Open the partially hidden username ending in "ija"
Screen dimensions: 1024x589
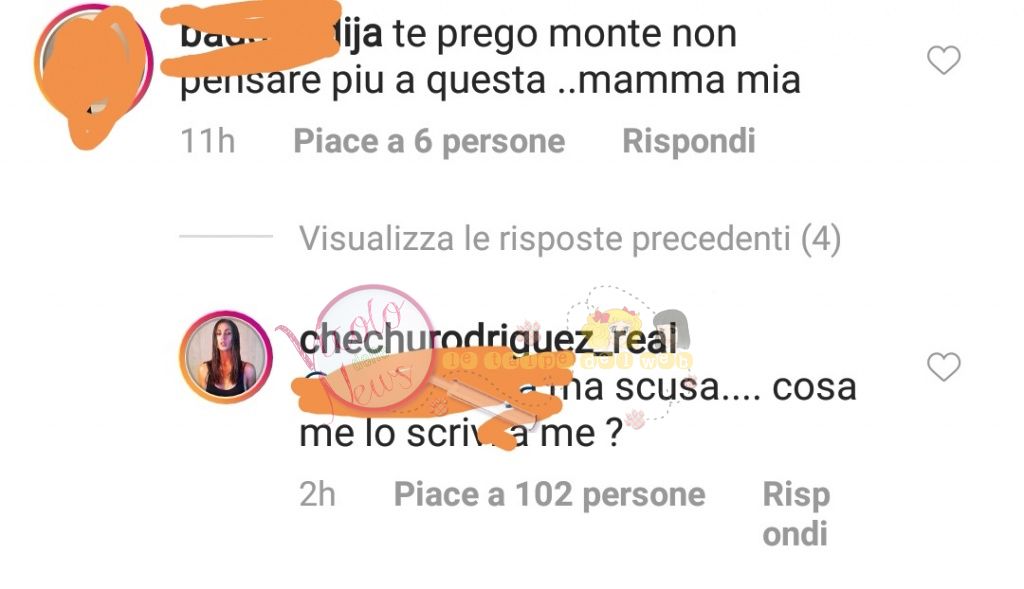(281, 34)
